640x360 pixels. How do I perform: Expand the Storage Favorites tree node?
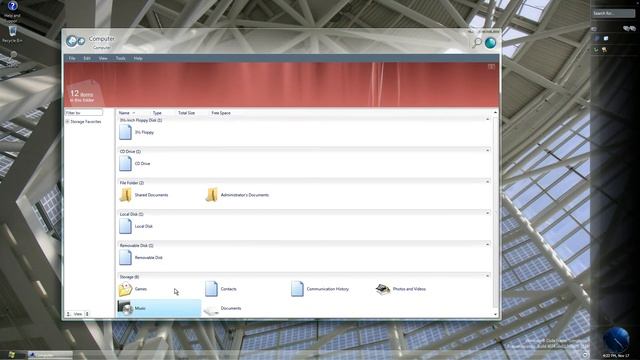[67, 122]
